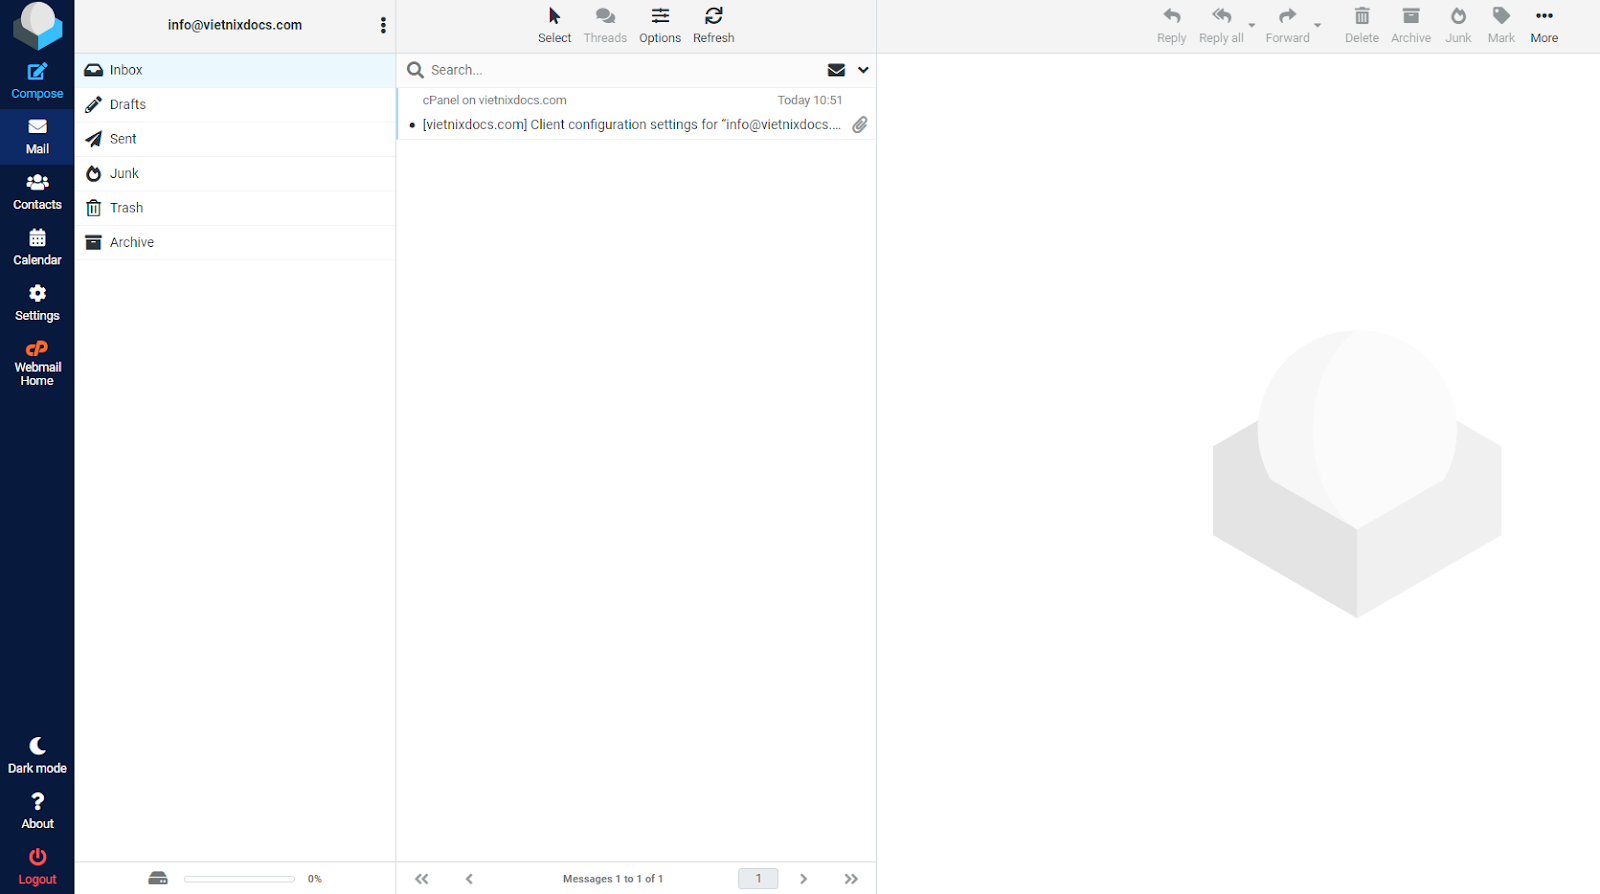Click the Delete toolbar button
1600x894 pixels.
pyautogui.click(x=1361, y=26)
